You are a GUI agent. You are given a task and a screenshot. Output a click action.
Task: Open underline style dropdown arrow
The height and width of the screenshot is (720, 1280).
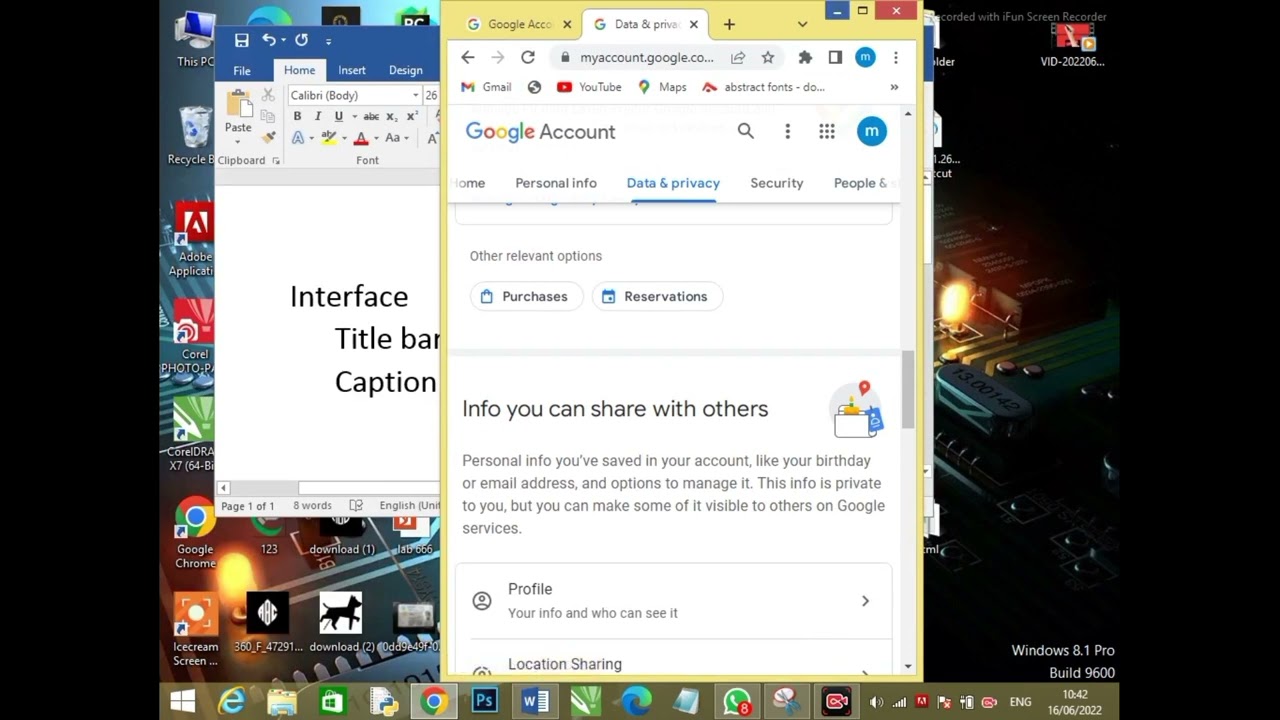tap(354, 117)
